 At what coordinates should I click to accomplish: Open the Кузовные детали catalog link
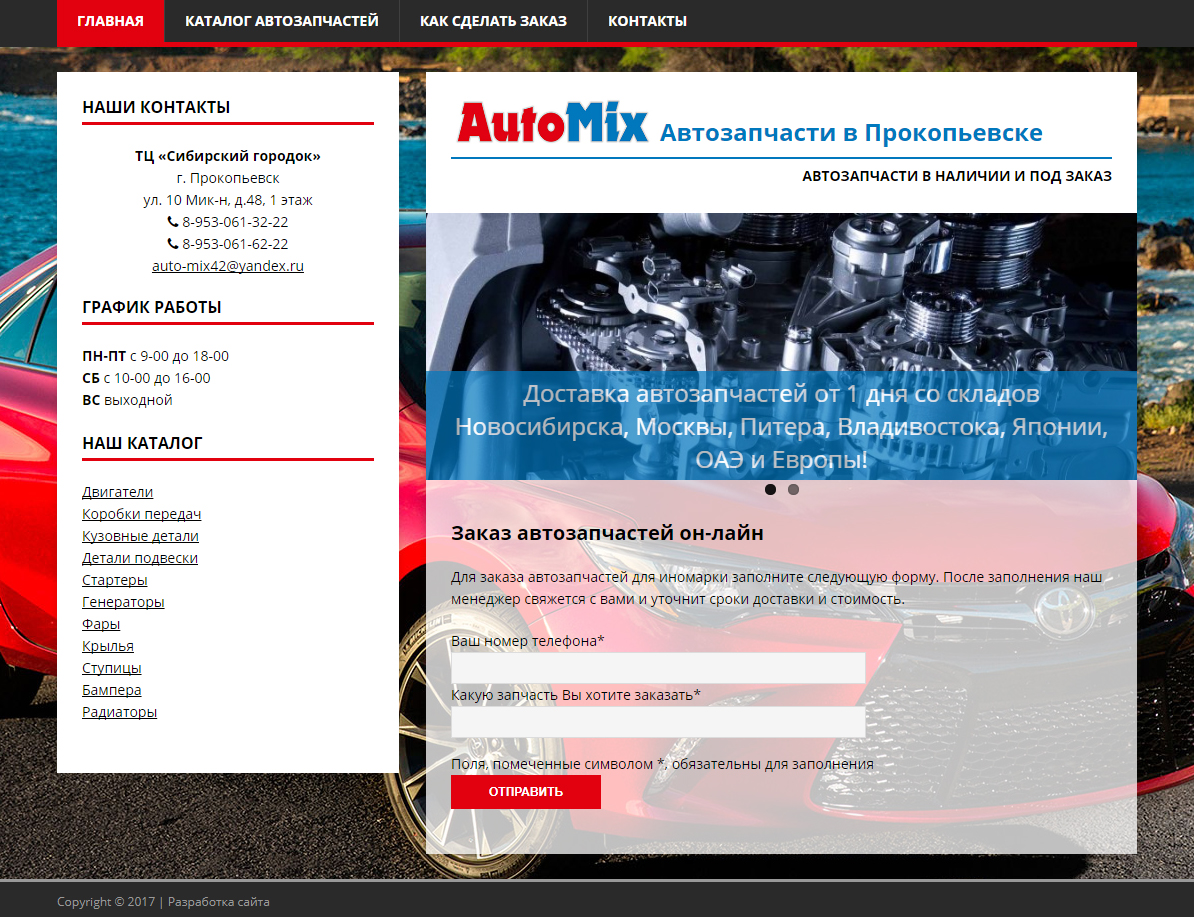pos(140,536)
